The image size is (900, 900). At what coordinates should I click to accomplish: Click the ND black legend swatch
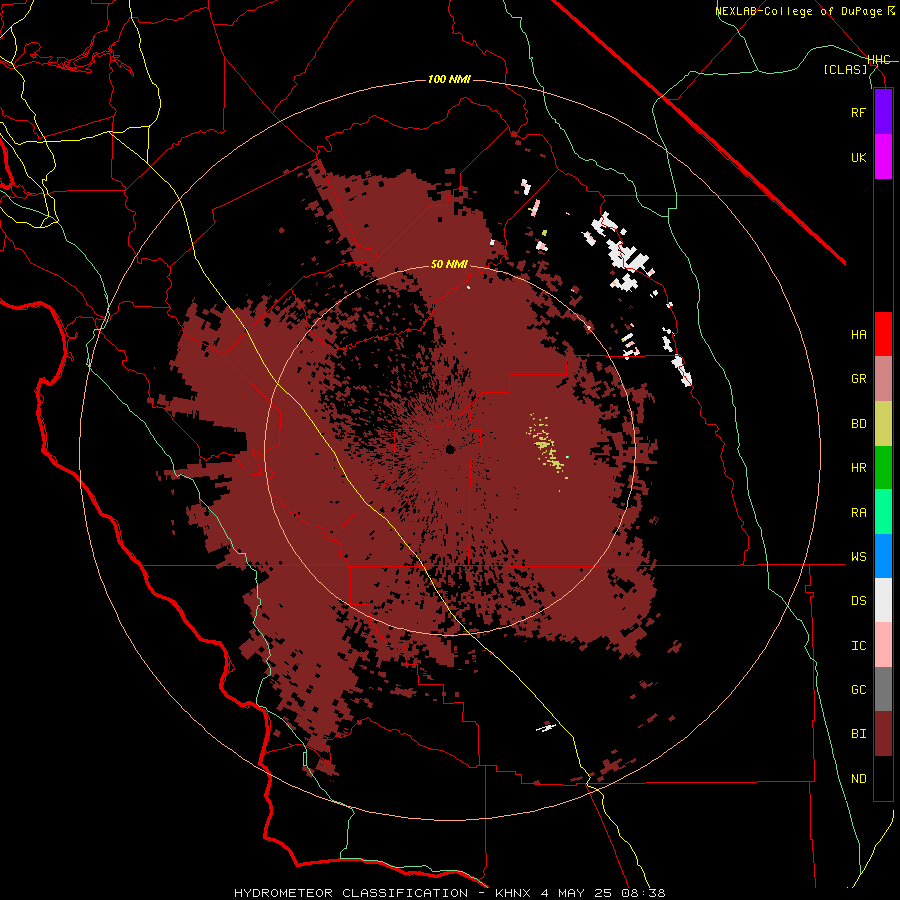coord(883,778)
